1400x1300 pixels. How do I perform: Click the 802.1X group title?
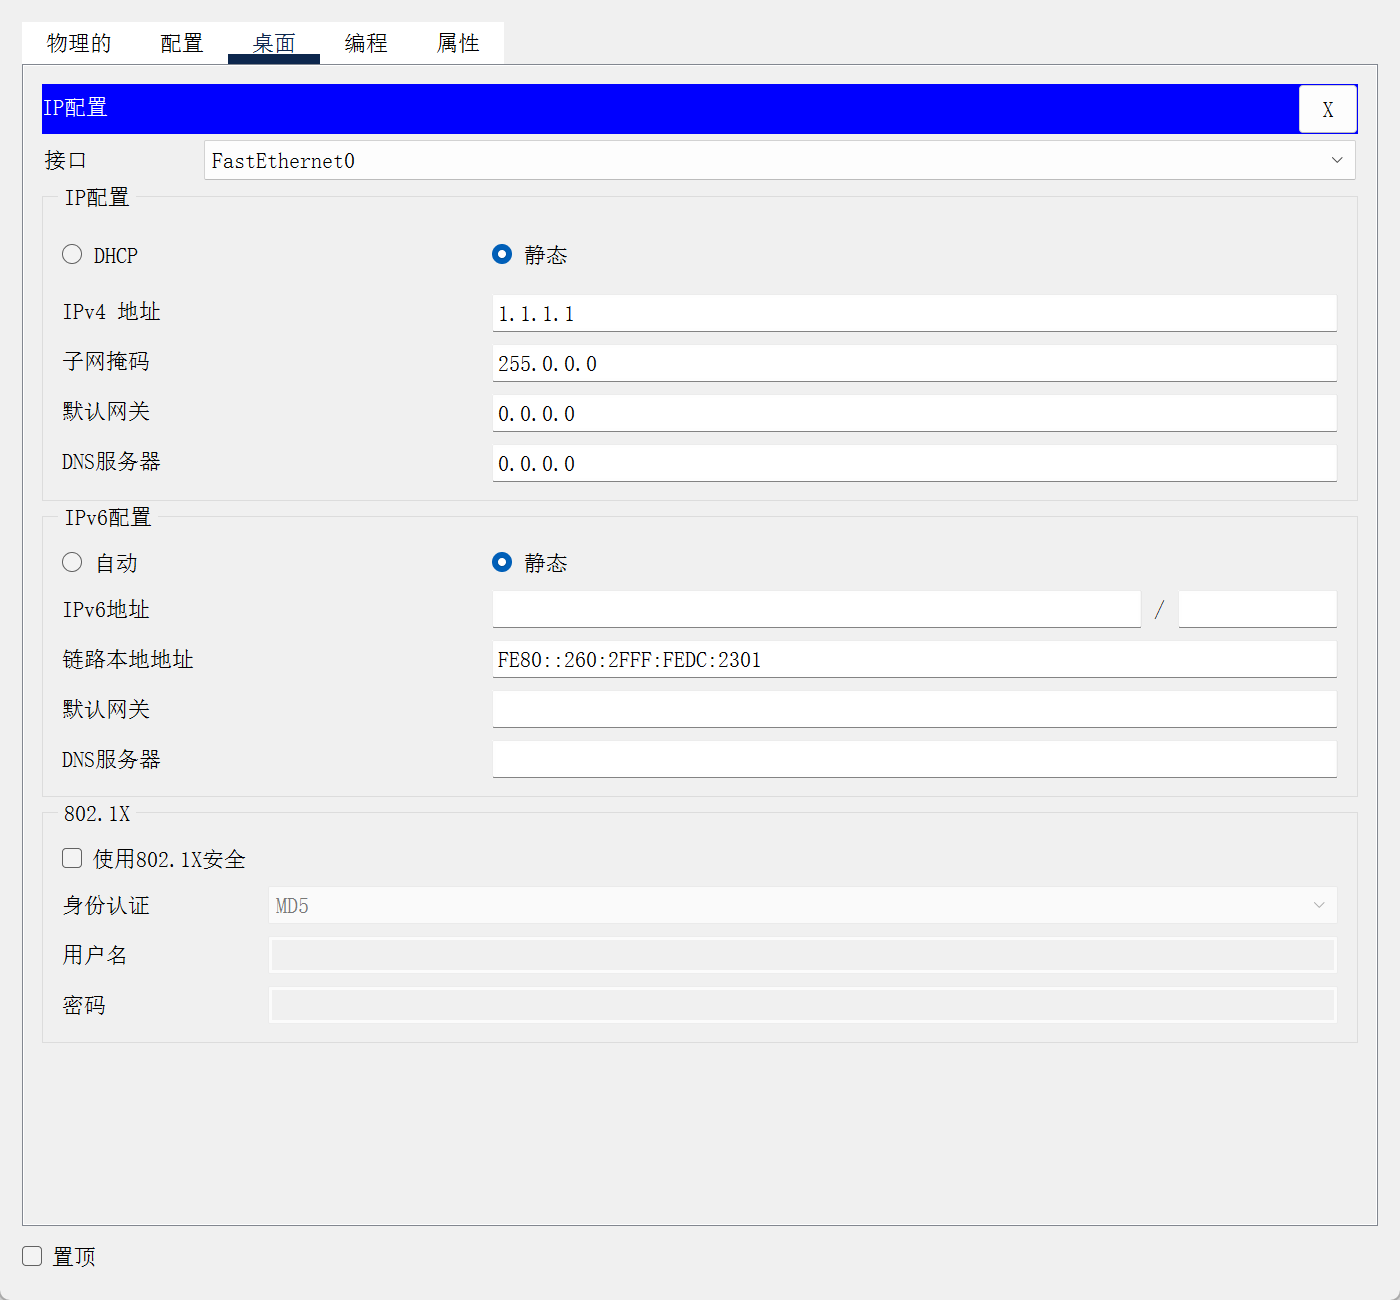tap(97, 814)
